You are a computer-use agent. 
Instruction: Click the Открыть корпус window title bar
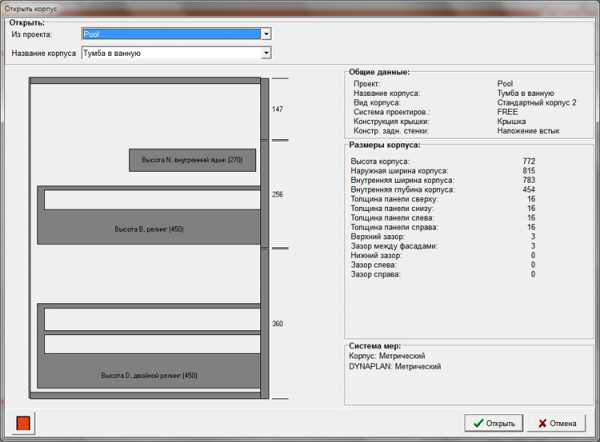[300, 6]
